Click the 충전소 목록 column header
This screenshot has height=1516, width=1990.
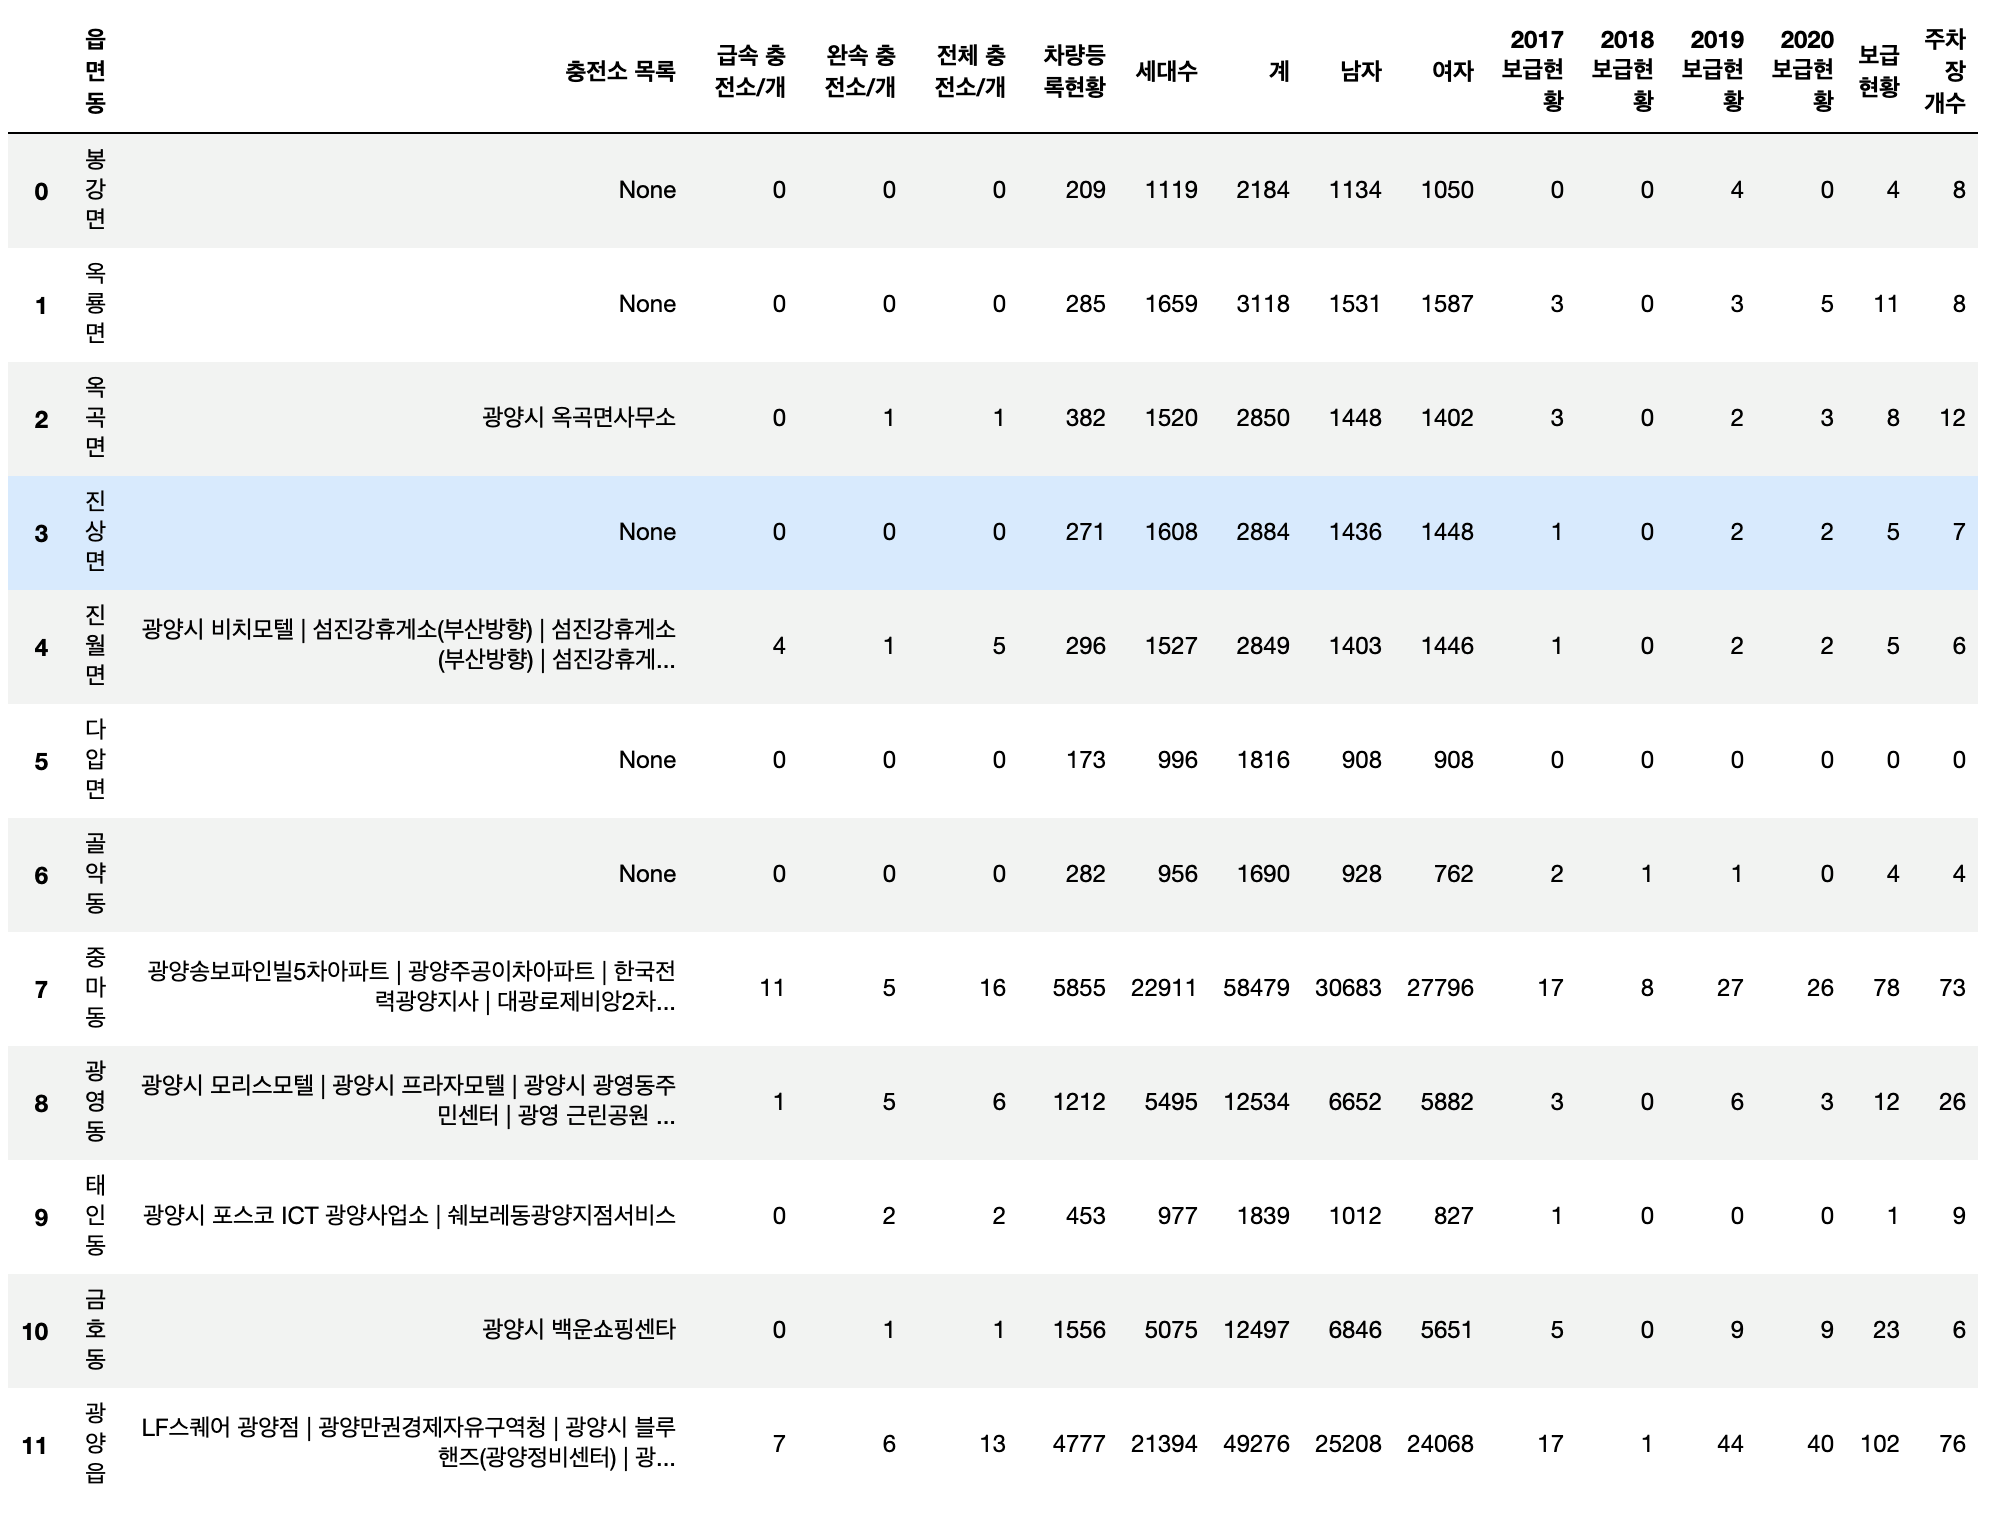point(620,71)
